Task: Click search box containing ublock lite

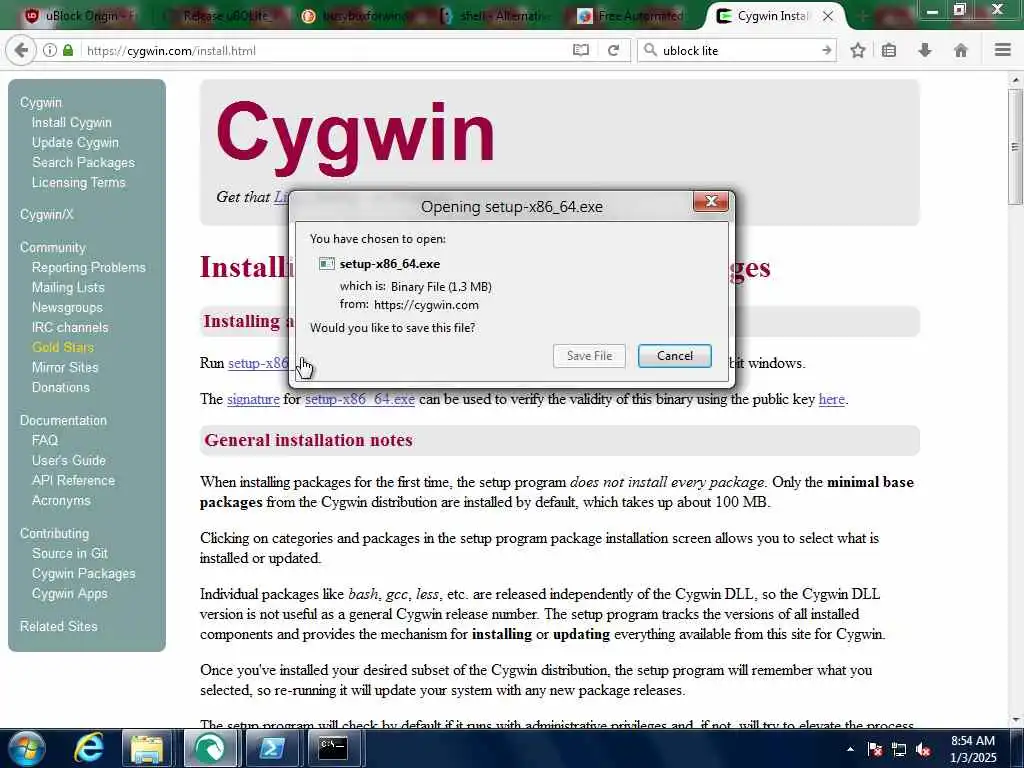Action: coord(738,50)
